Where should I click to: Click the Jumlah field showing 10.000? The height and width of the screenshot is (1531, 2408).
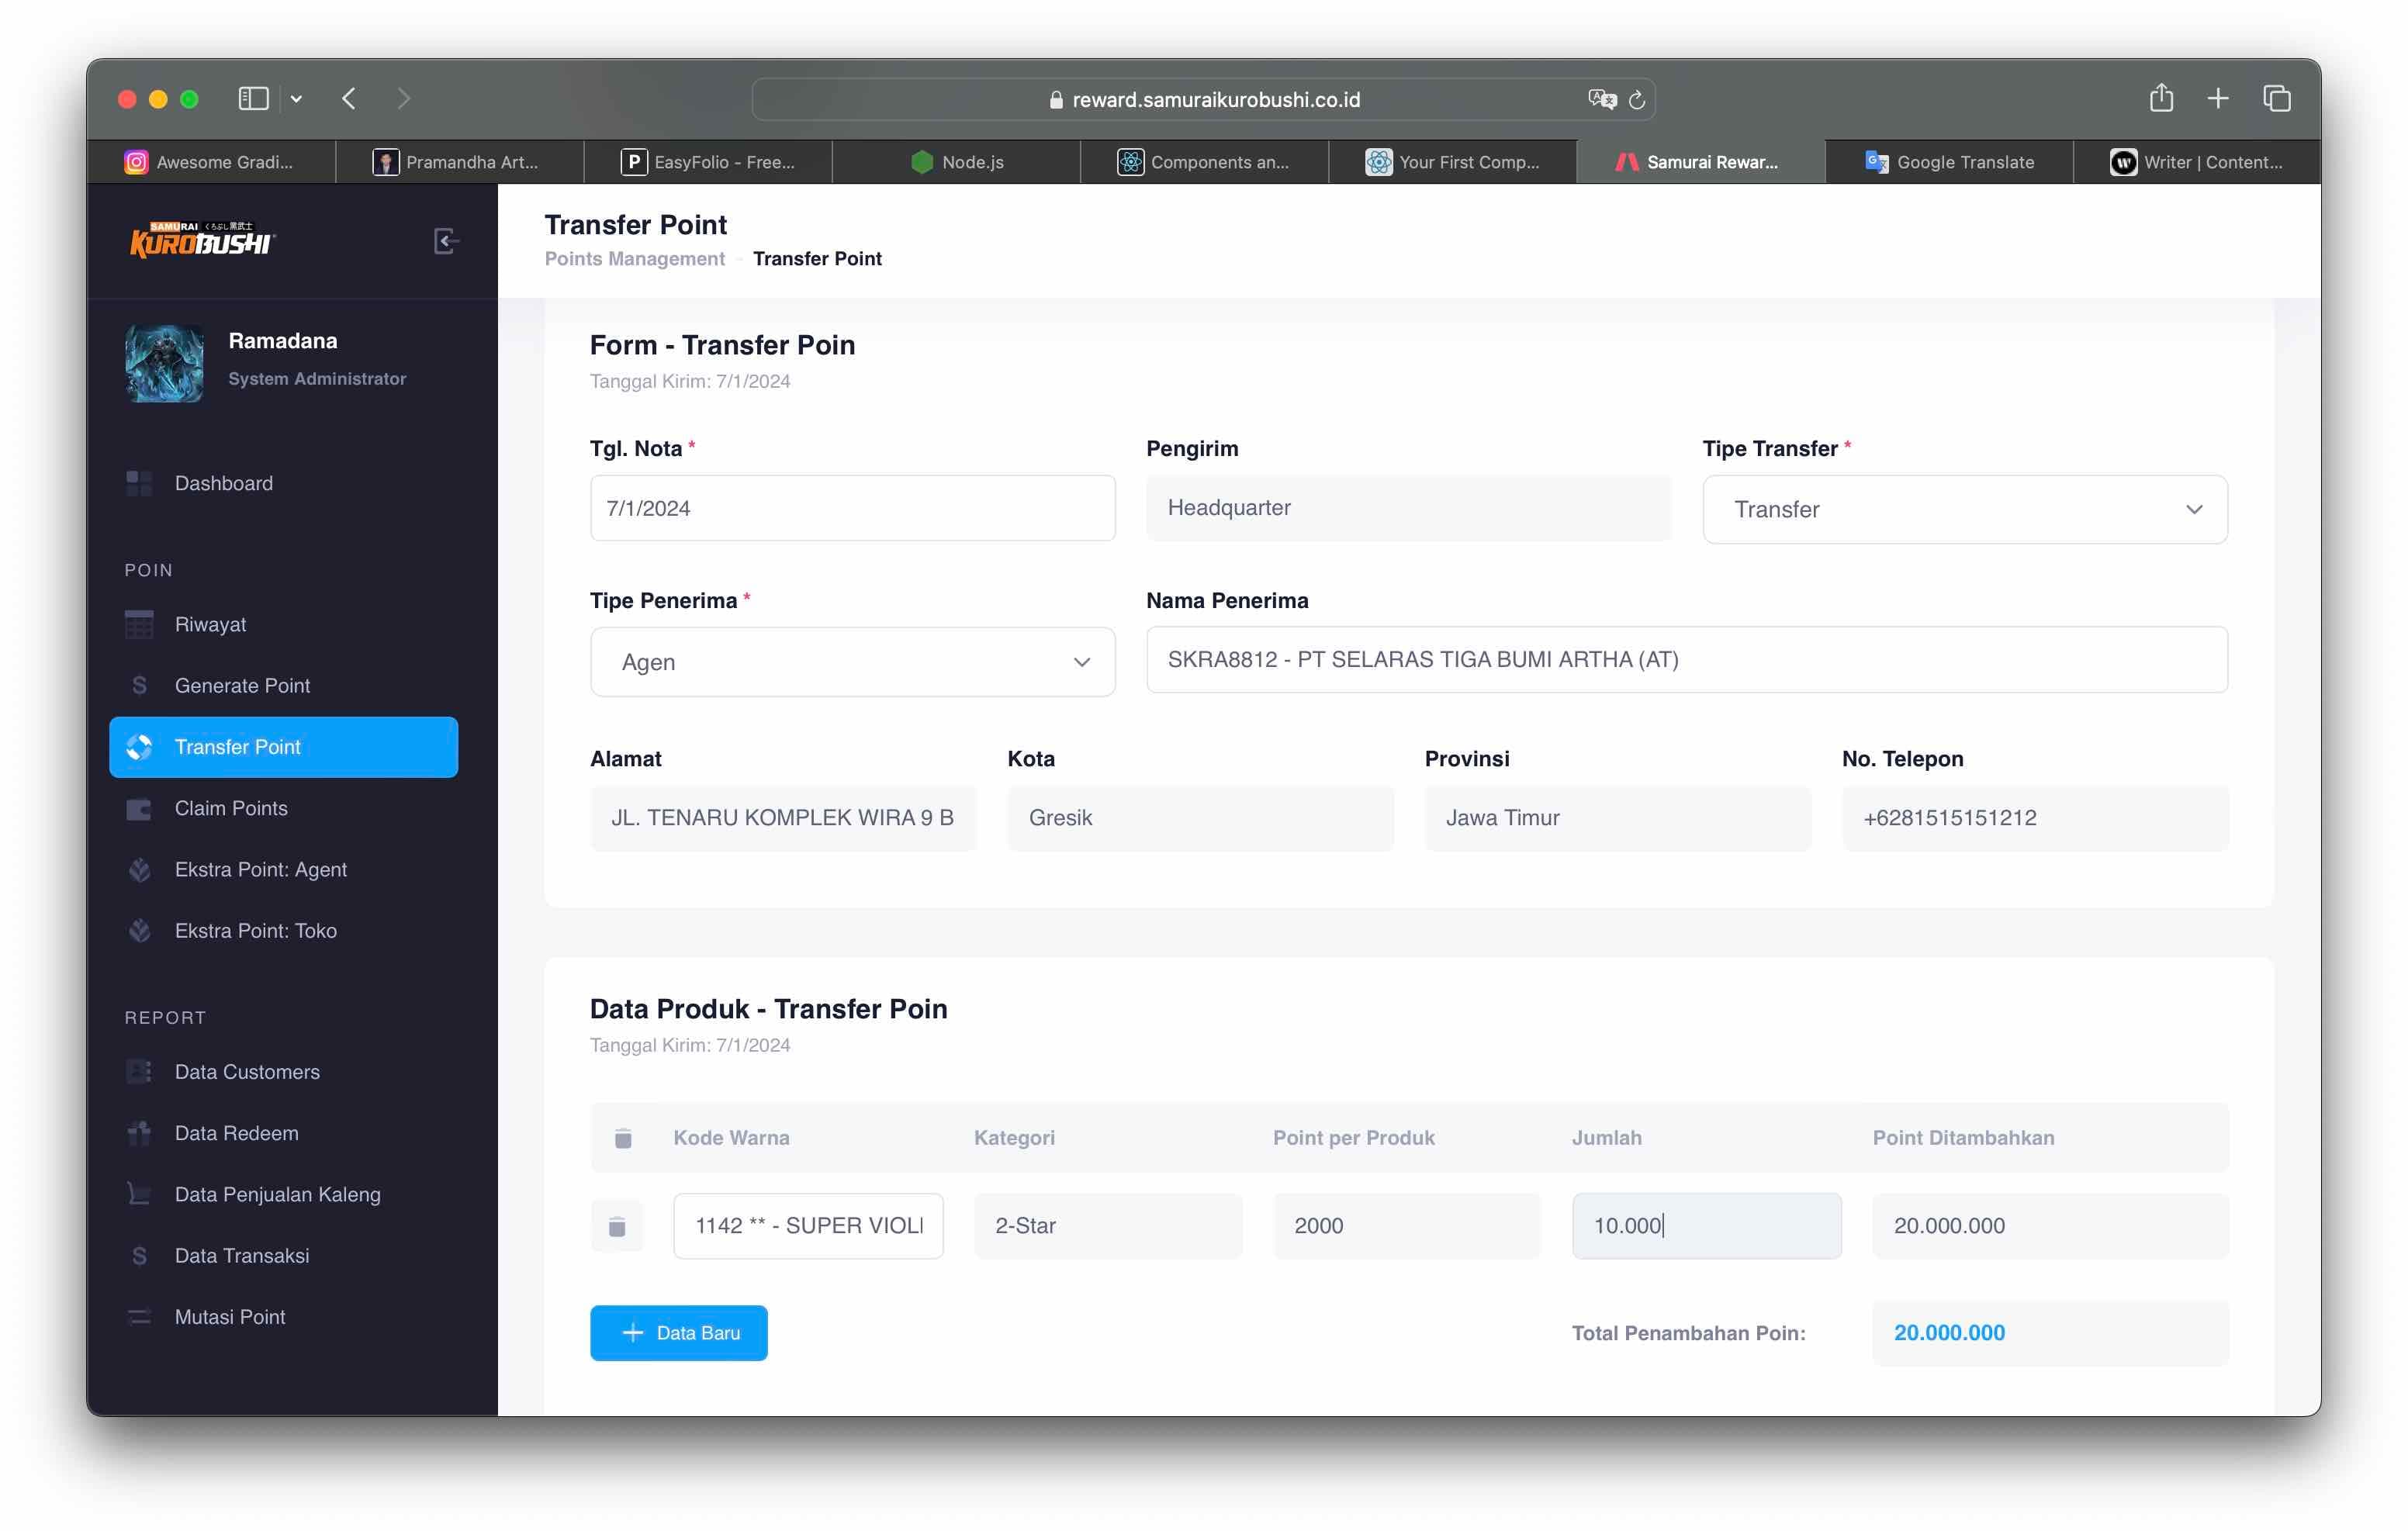1706,1225
